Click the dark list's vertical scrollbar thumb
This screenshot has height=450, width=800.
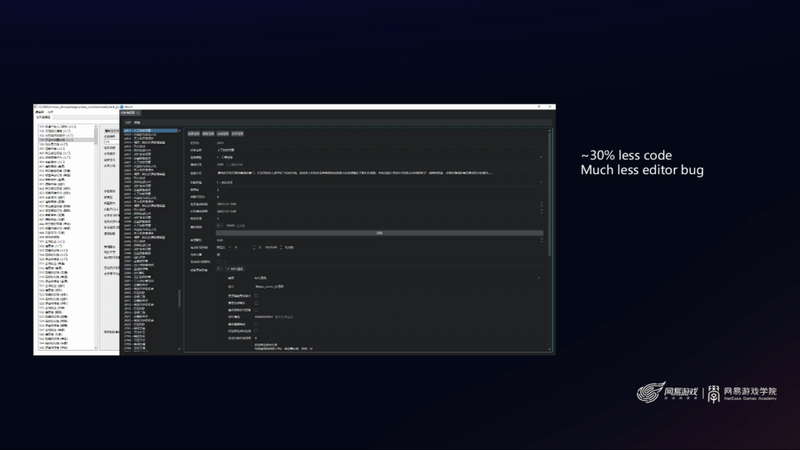point(179,298)
